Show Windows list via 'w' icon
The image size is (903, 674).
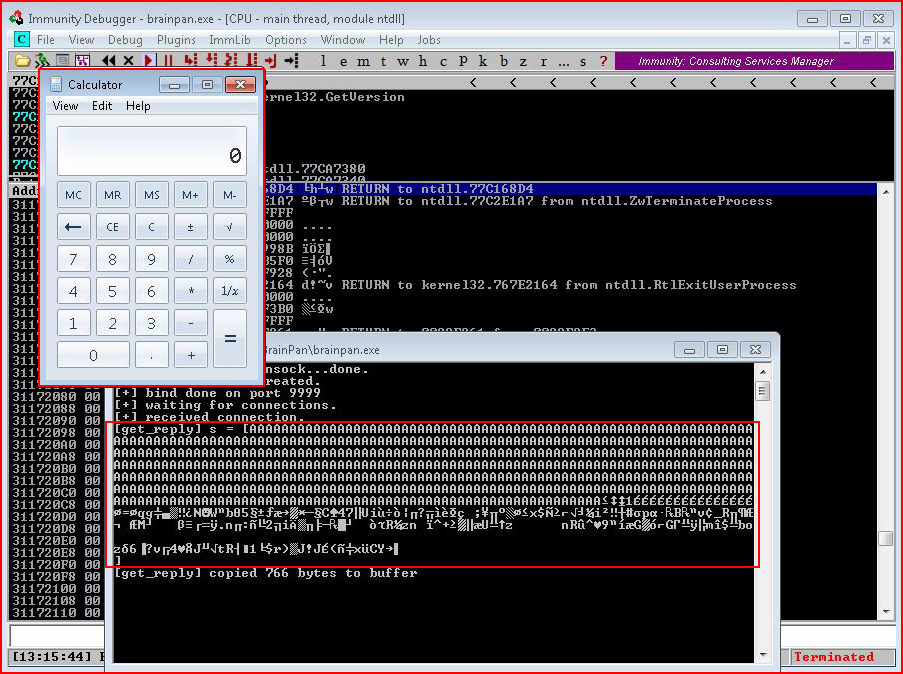(403, 61)
